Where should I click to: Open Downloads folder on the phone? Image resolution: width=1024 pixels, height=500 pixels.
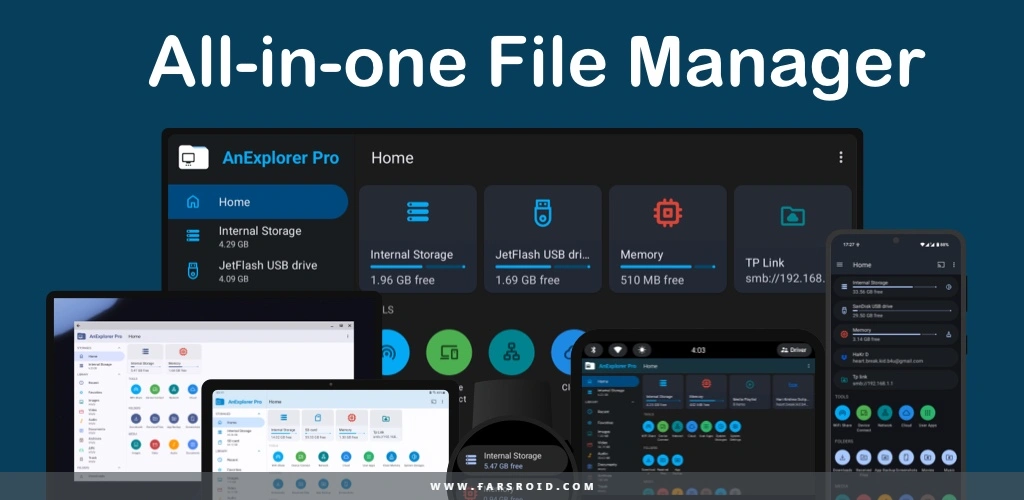[x=842, y=458]
